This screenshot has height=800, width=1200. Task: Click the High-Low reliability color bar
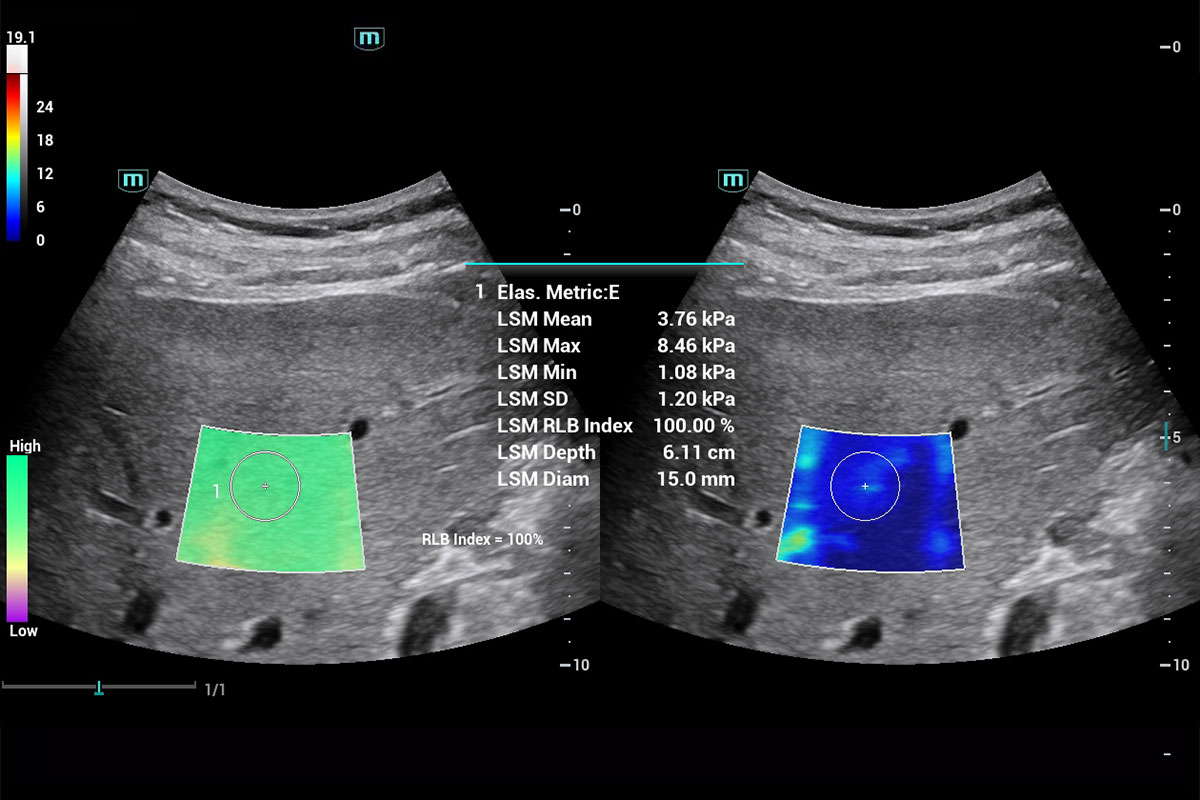pyautogui.click(x=17, y=538)
